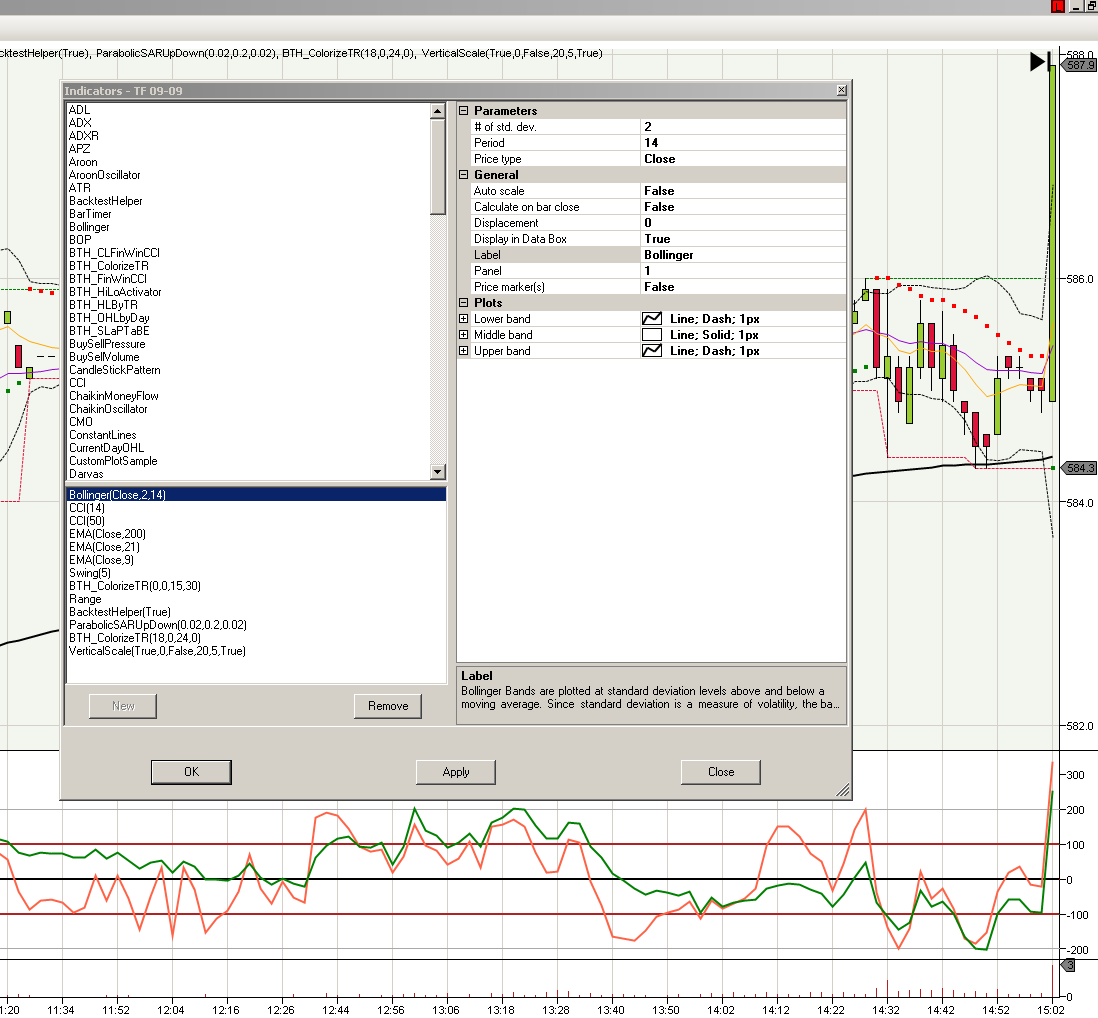
Task: Expand the Lower band plot settings
Action: pos(464,319)
